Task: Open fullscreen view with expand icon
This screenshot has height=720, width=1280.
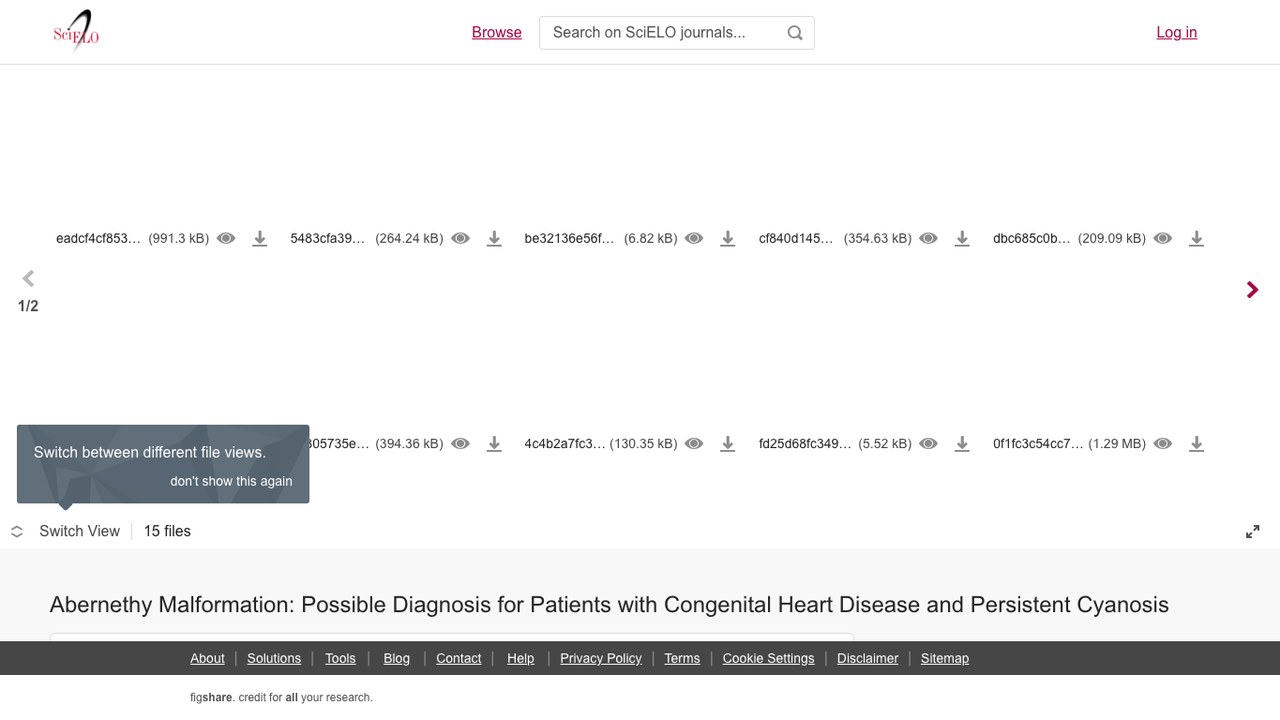Action: click(1253, 532)
